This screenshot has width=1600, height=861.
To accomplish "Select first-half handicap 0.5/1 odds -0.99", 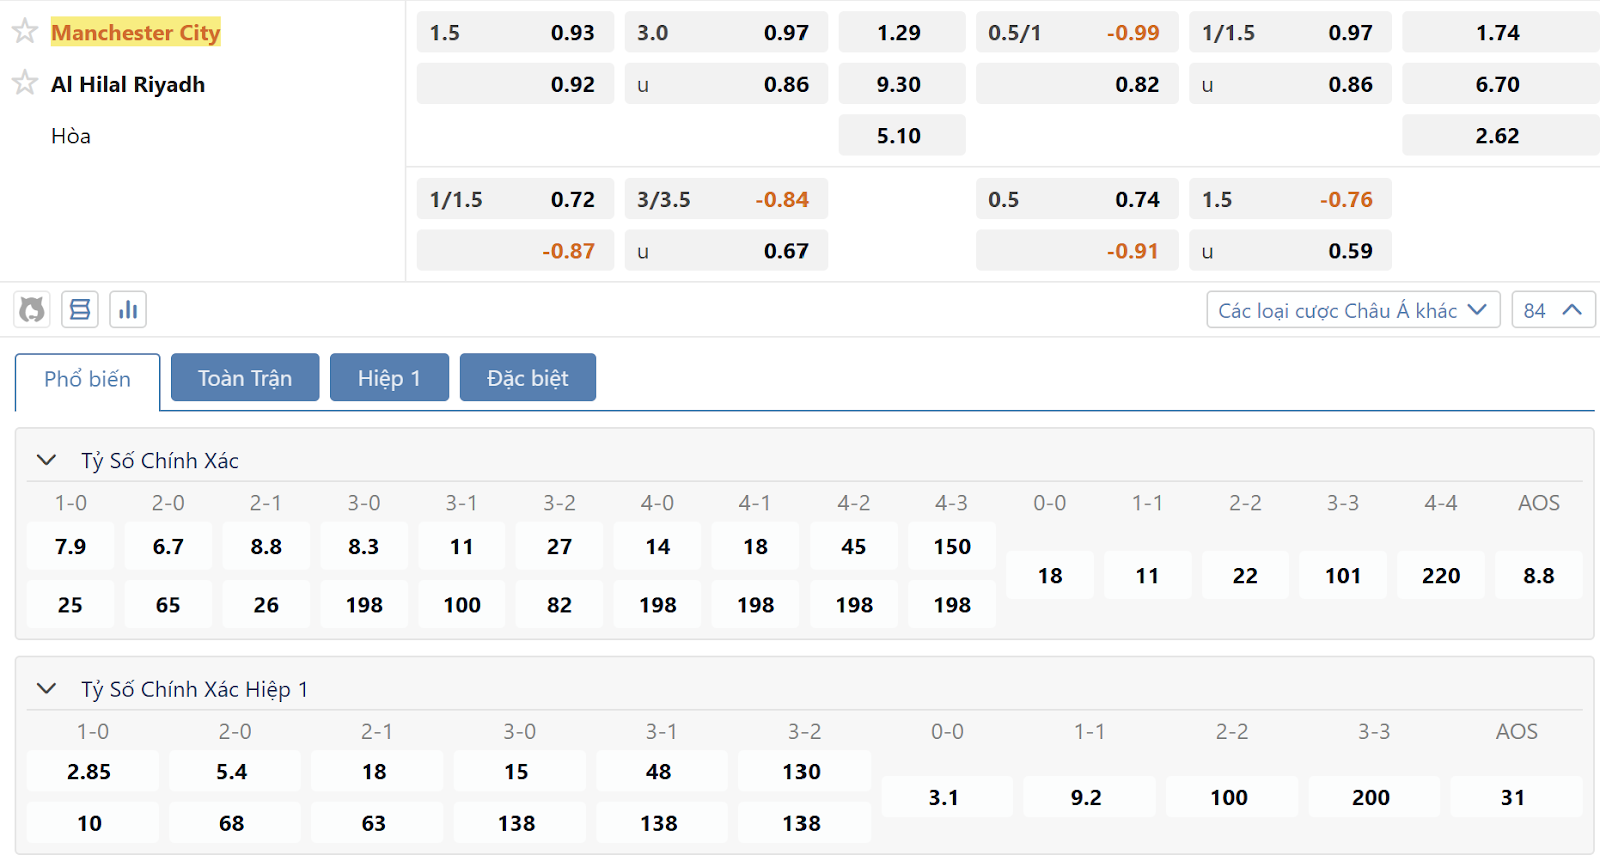I will coord(1077,33).
